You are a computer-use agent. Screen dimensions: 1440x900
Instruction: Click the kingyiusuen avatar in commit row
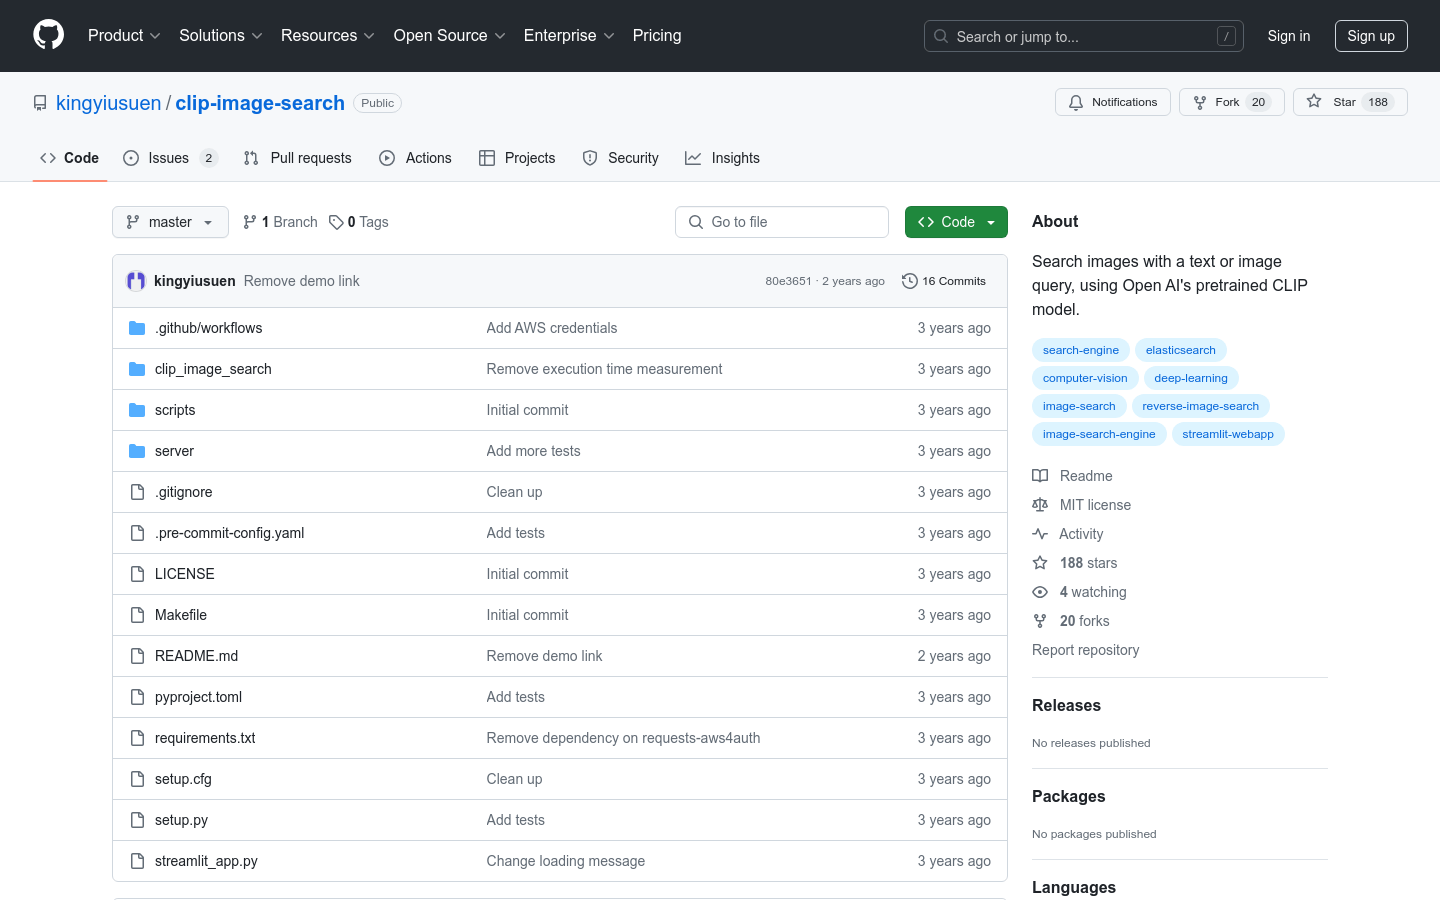point(136,281)
